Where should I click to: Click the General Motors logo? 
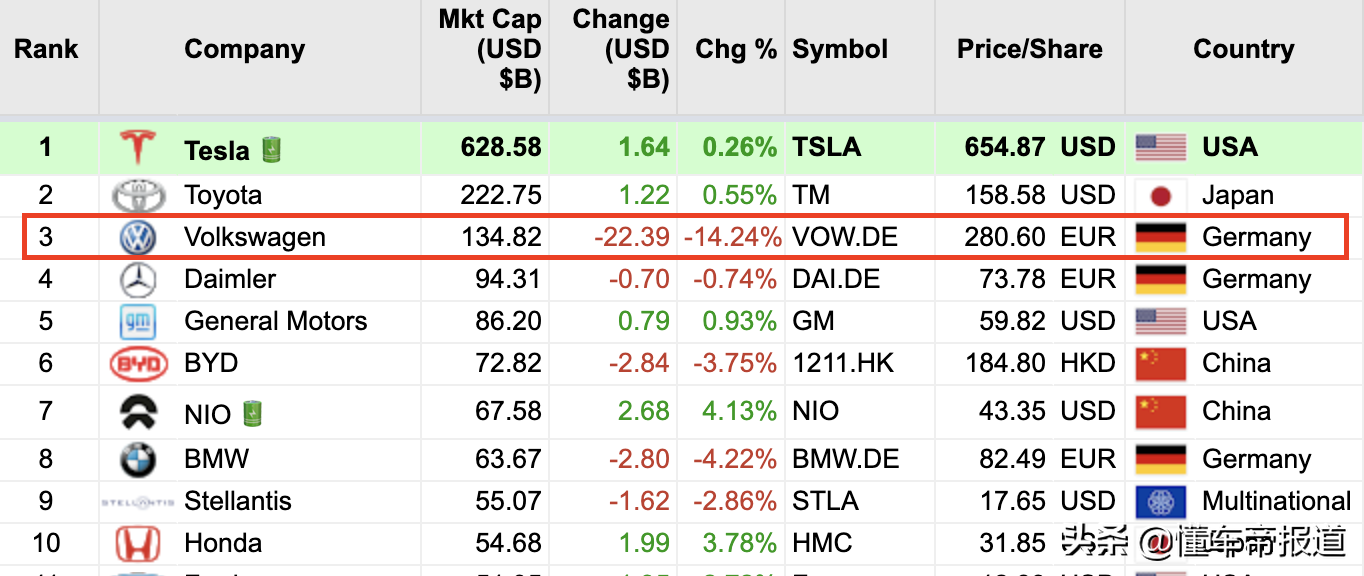tap(138, 322)
